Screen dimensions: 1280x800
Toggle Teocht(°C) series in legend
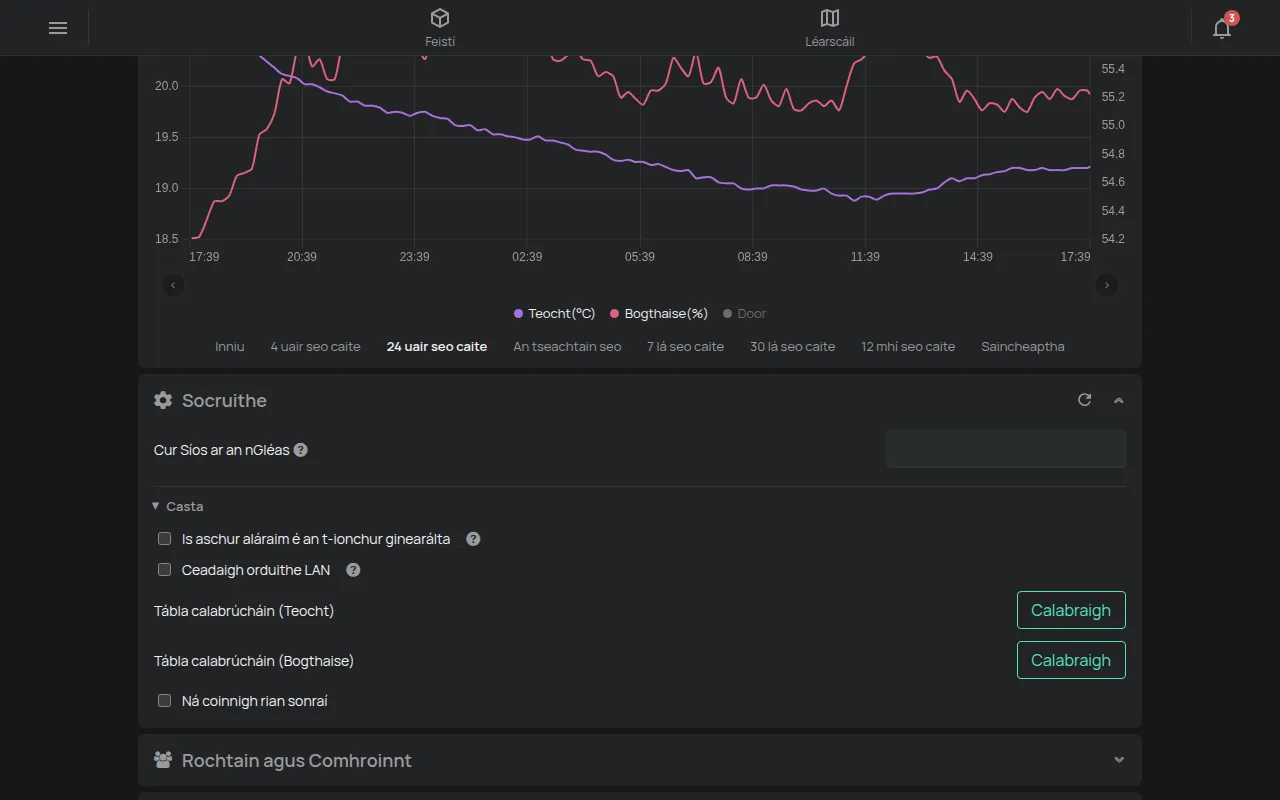tap(554, 314)
